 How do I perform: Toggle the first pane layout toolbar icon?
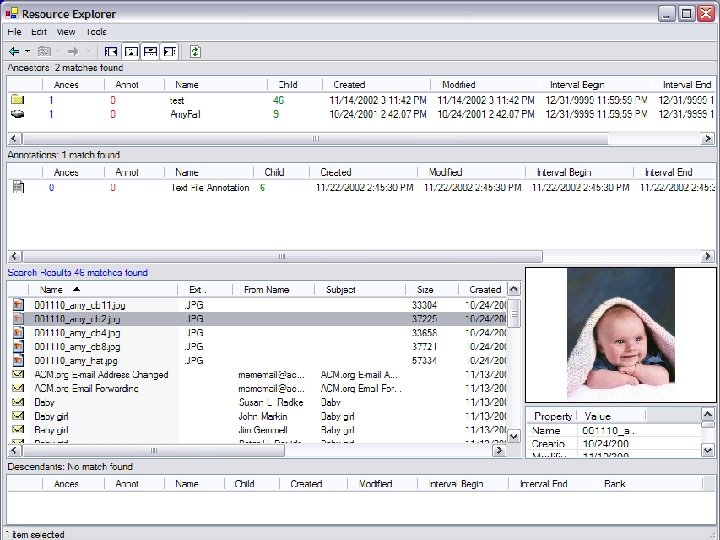click(x=111, y=51)
